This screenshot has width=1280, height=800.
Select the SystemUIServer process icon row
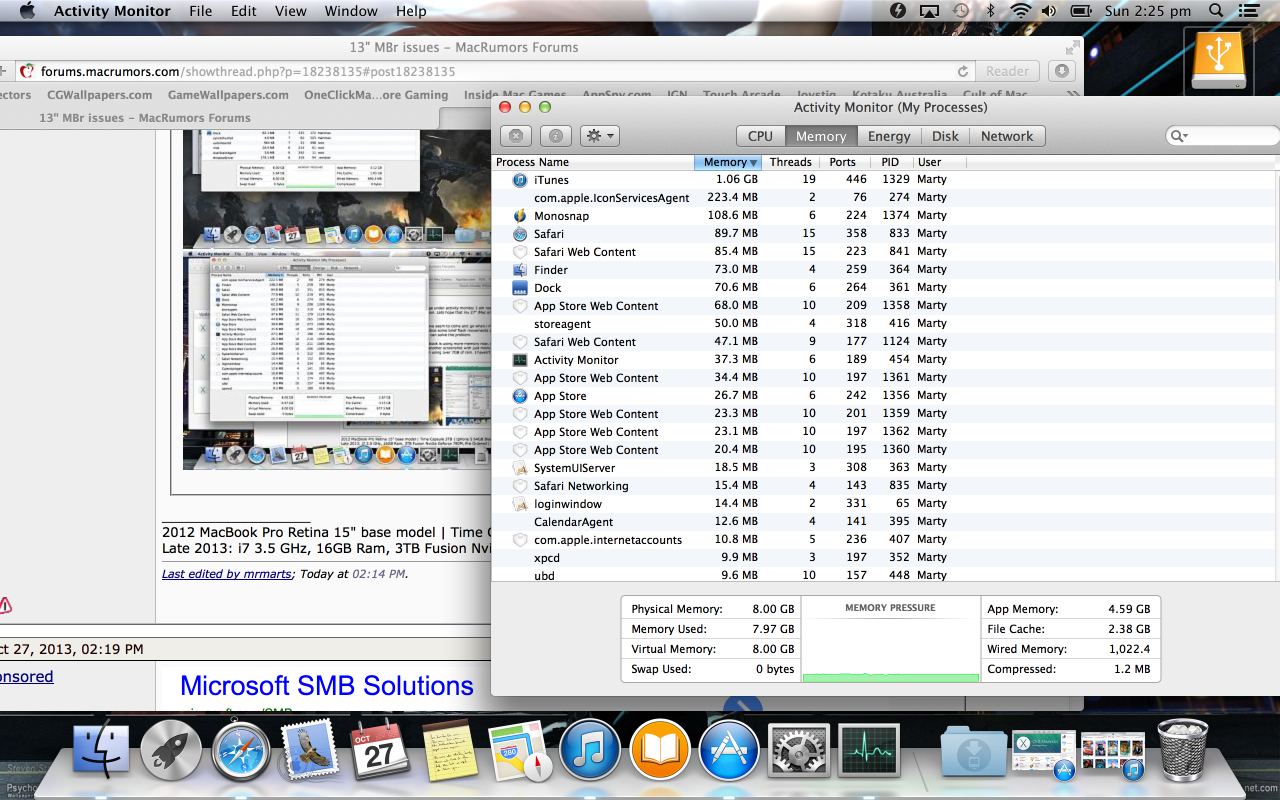[x=520, y=468]
